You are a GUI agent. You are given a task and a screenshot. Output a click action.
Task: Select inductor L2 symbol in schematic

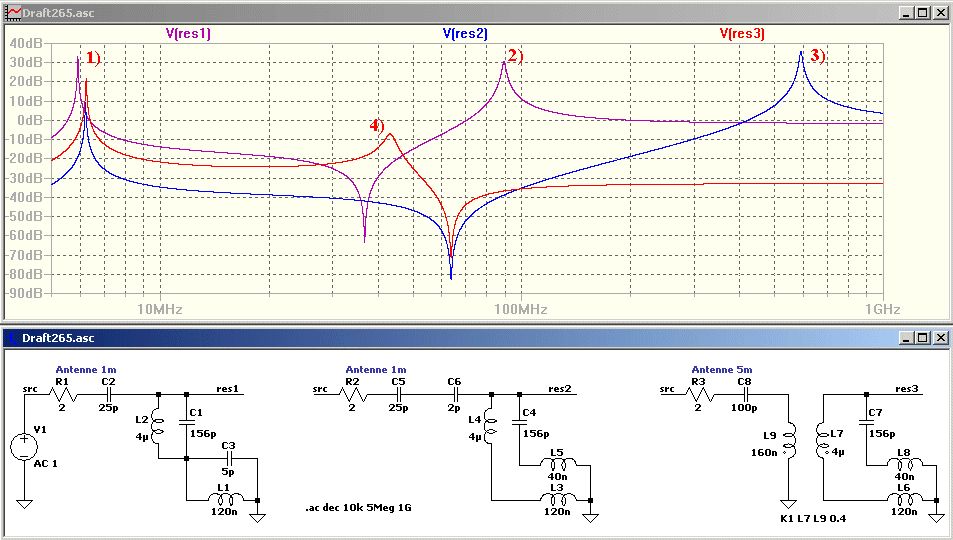[x=157, y=426]
